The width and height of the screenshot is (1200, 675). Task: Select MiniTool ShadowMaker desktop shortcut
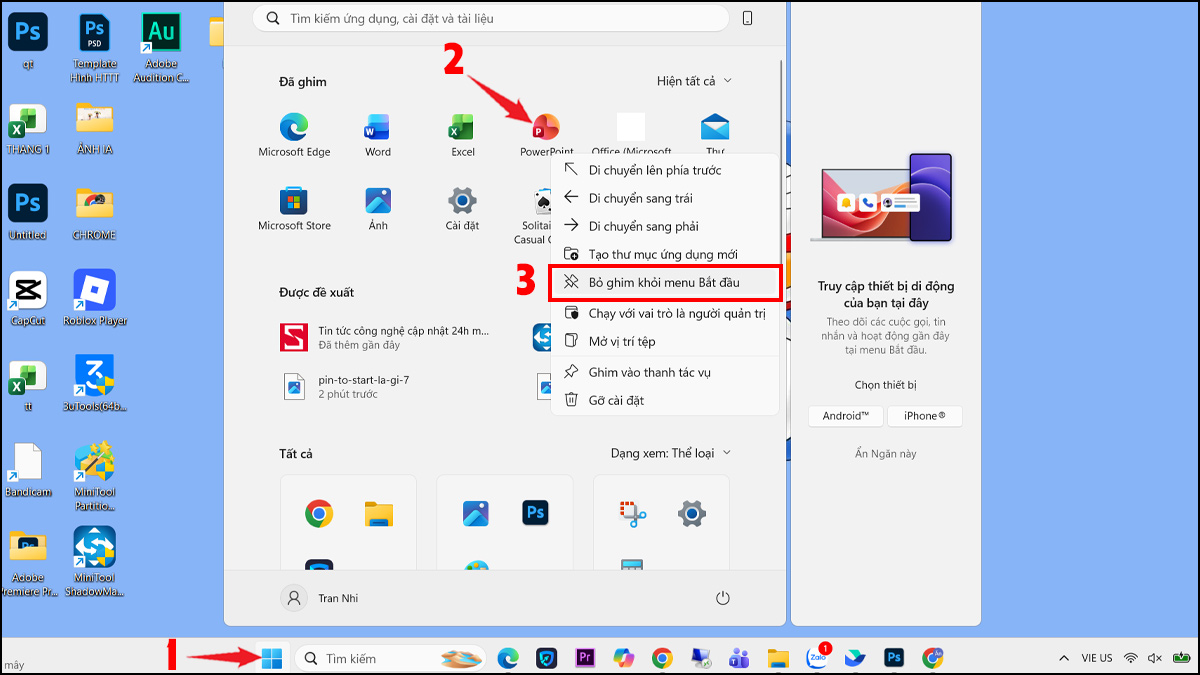[x=94, y=562]
